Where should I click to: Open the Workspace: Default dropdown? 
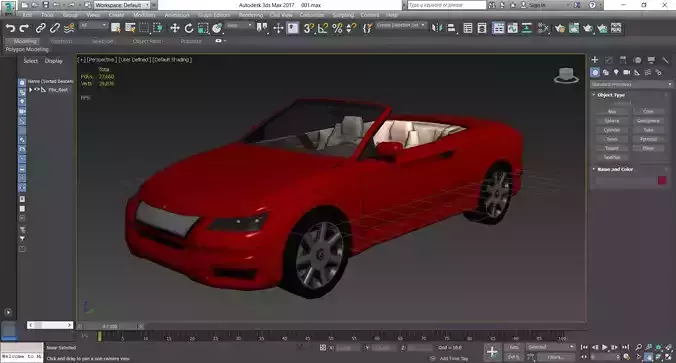122,5
